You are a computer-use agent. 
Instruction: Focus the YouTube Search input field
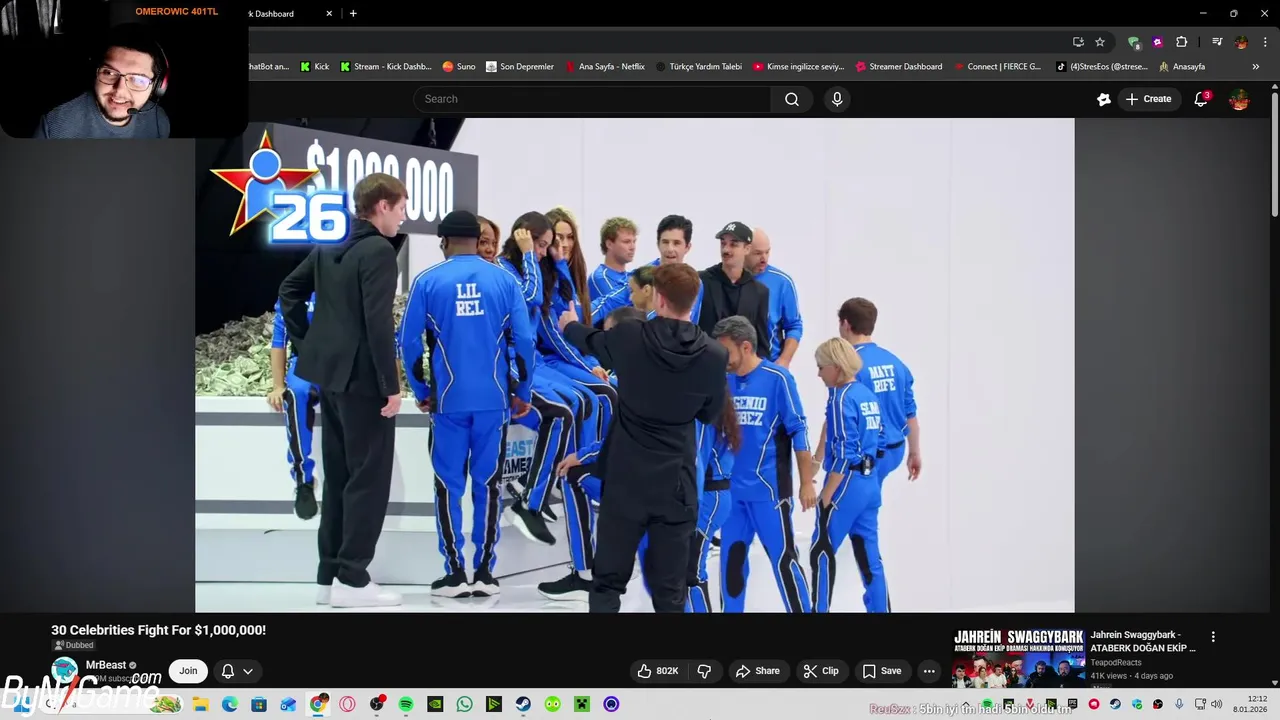[592, 99]
